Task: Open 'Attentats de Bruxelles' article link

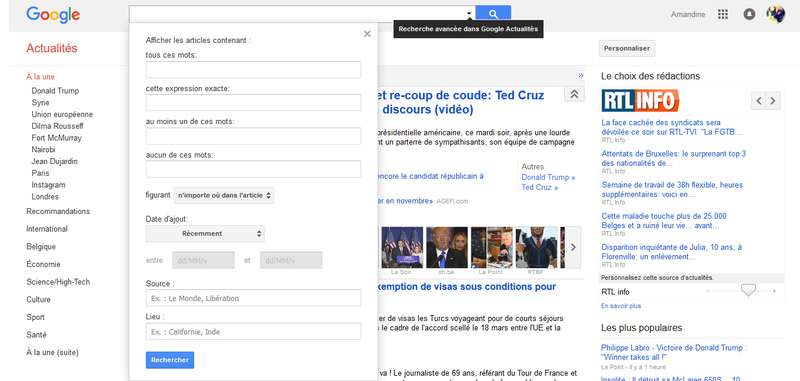Action: (x=674, y=159)
